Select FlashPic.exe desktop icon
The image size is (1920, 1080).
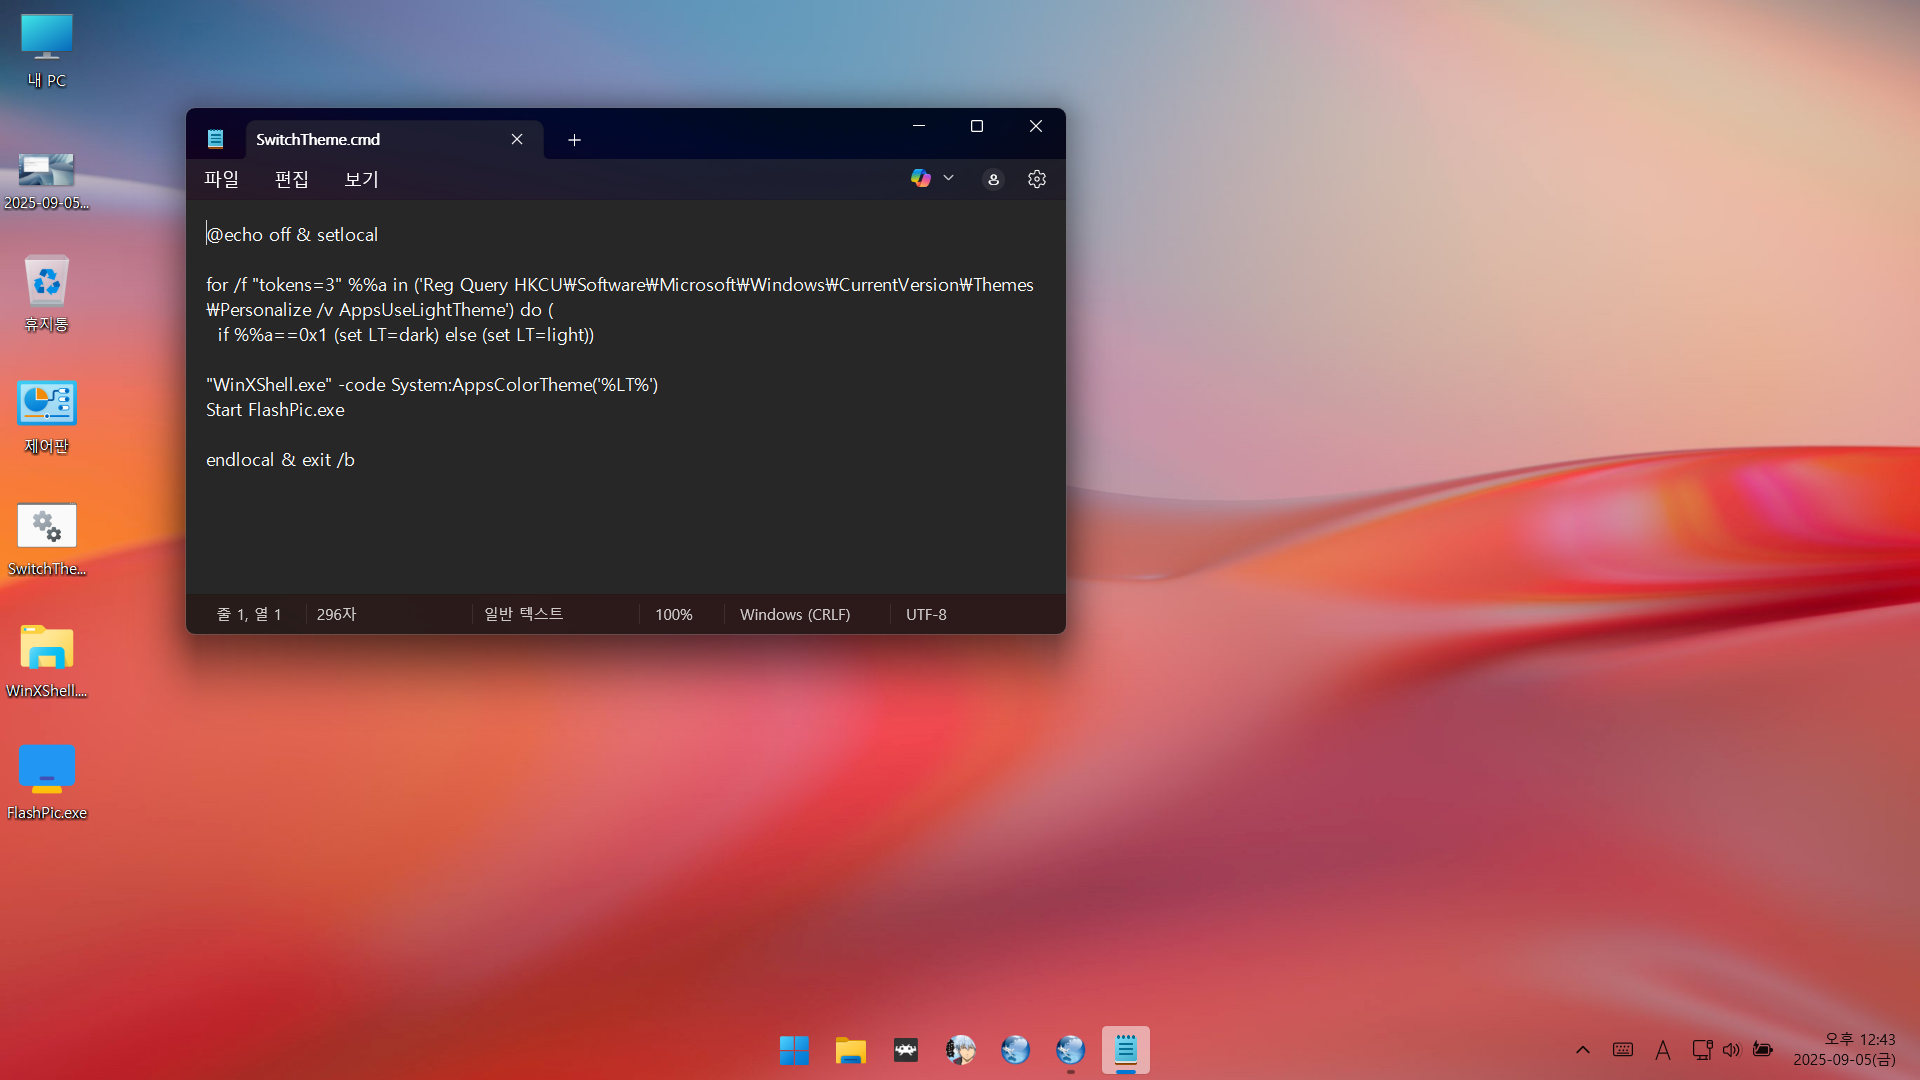47,782
